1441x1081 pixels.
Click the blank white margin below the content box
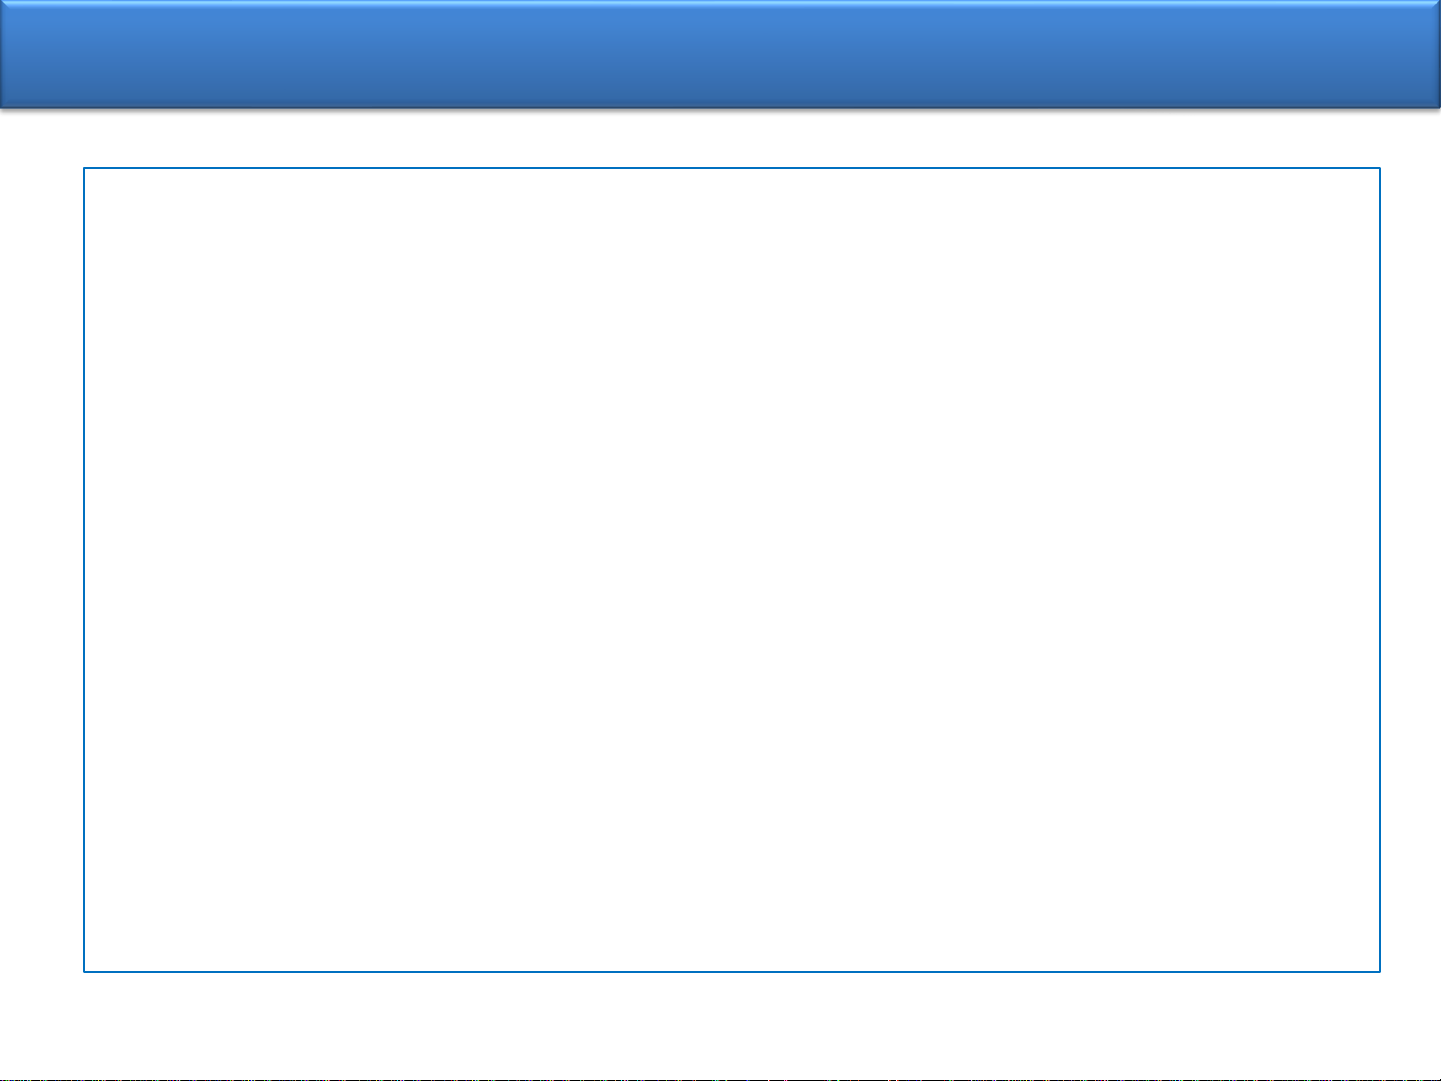pos(720,1023)
